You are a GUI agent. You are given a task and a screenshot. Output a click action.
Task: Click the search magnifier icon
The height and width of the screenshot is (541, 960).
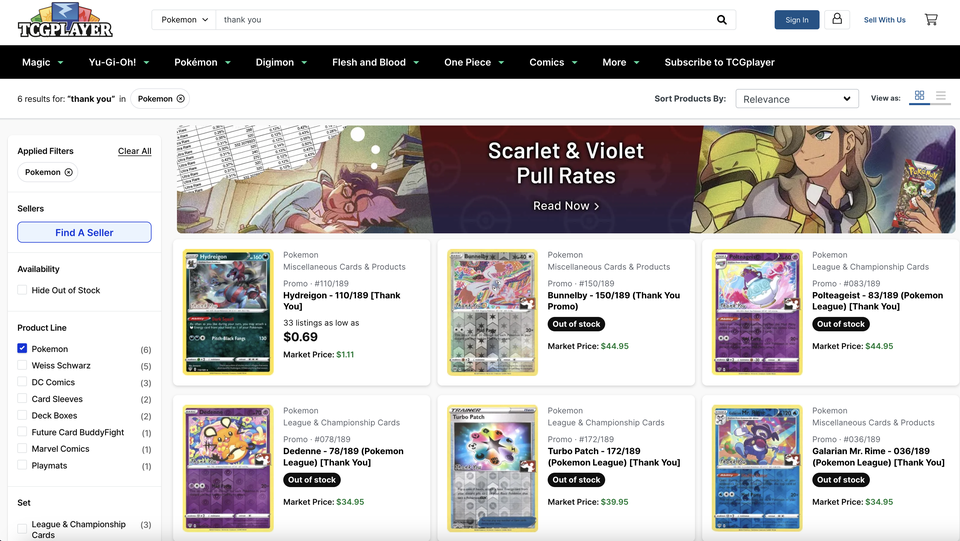[722, 20]
